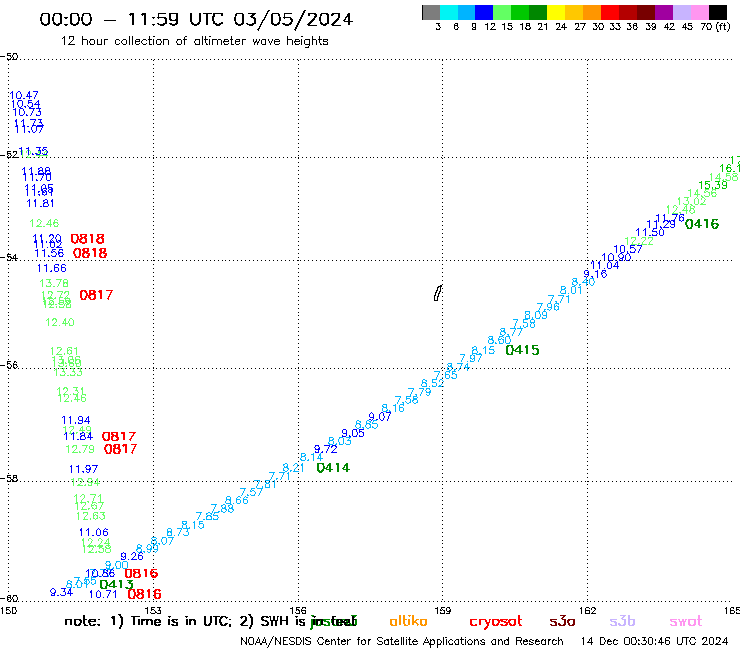
Task: Click the '9.05' wave height value
Action: (x=353, y=433)
